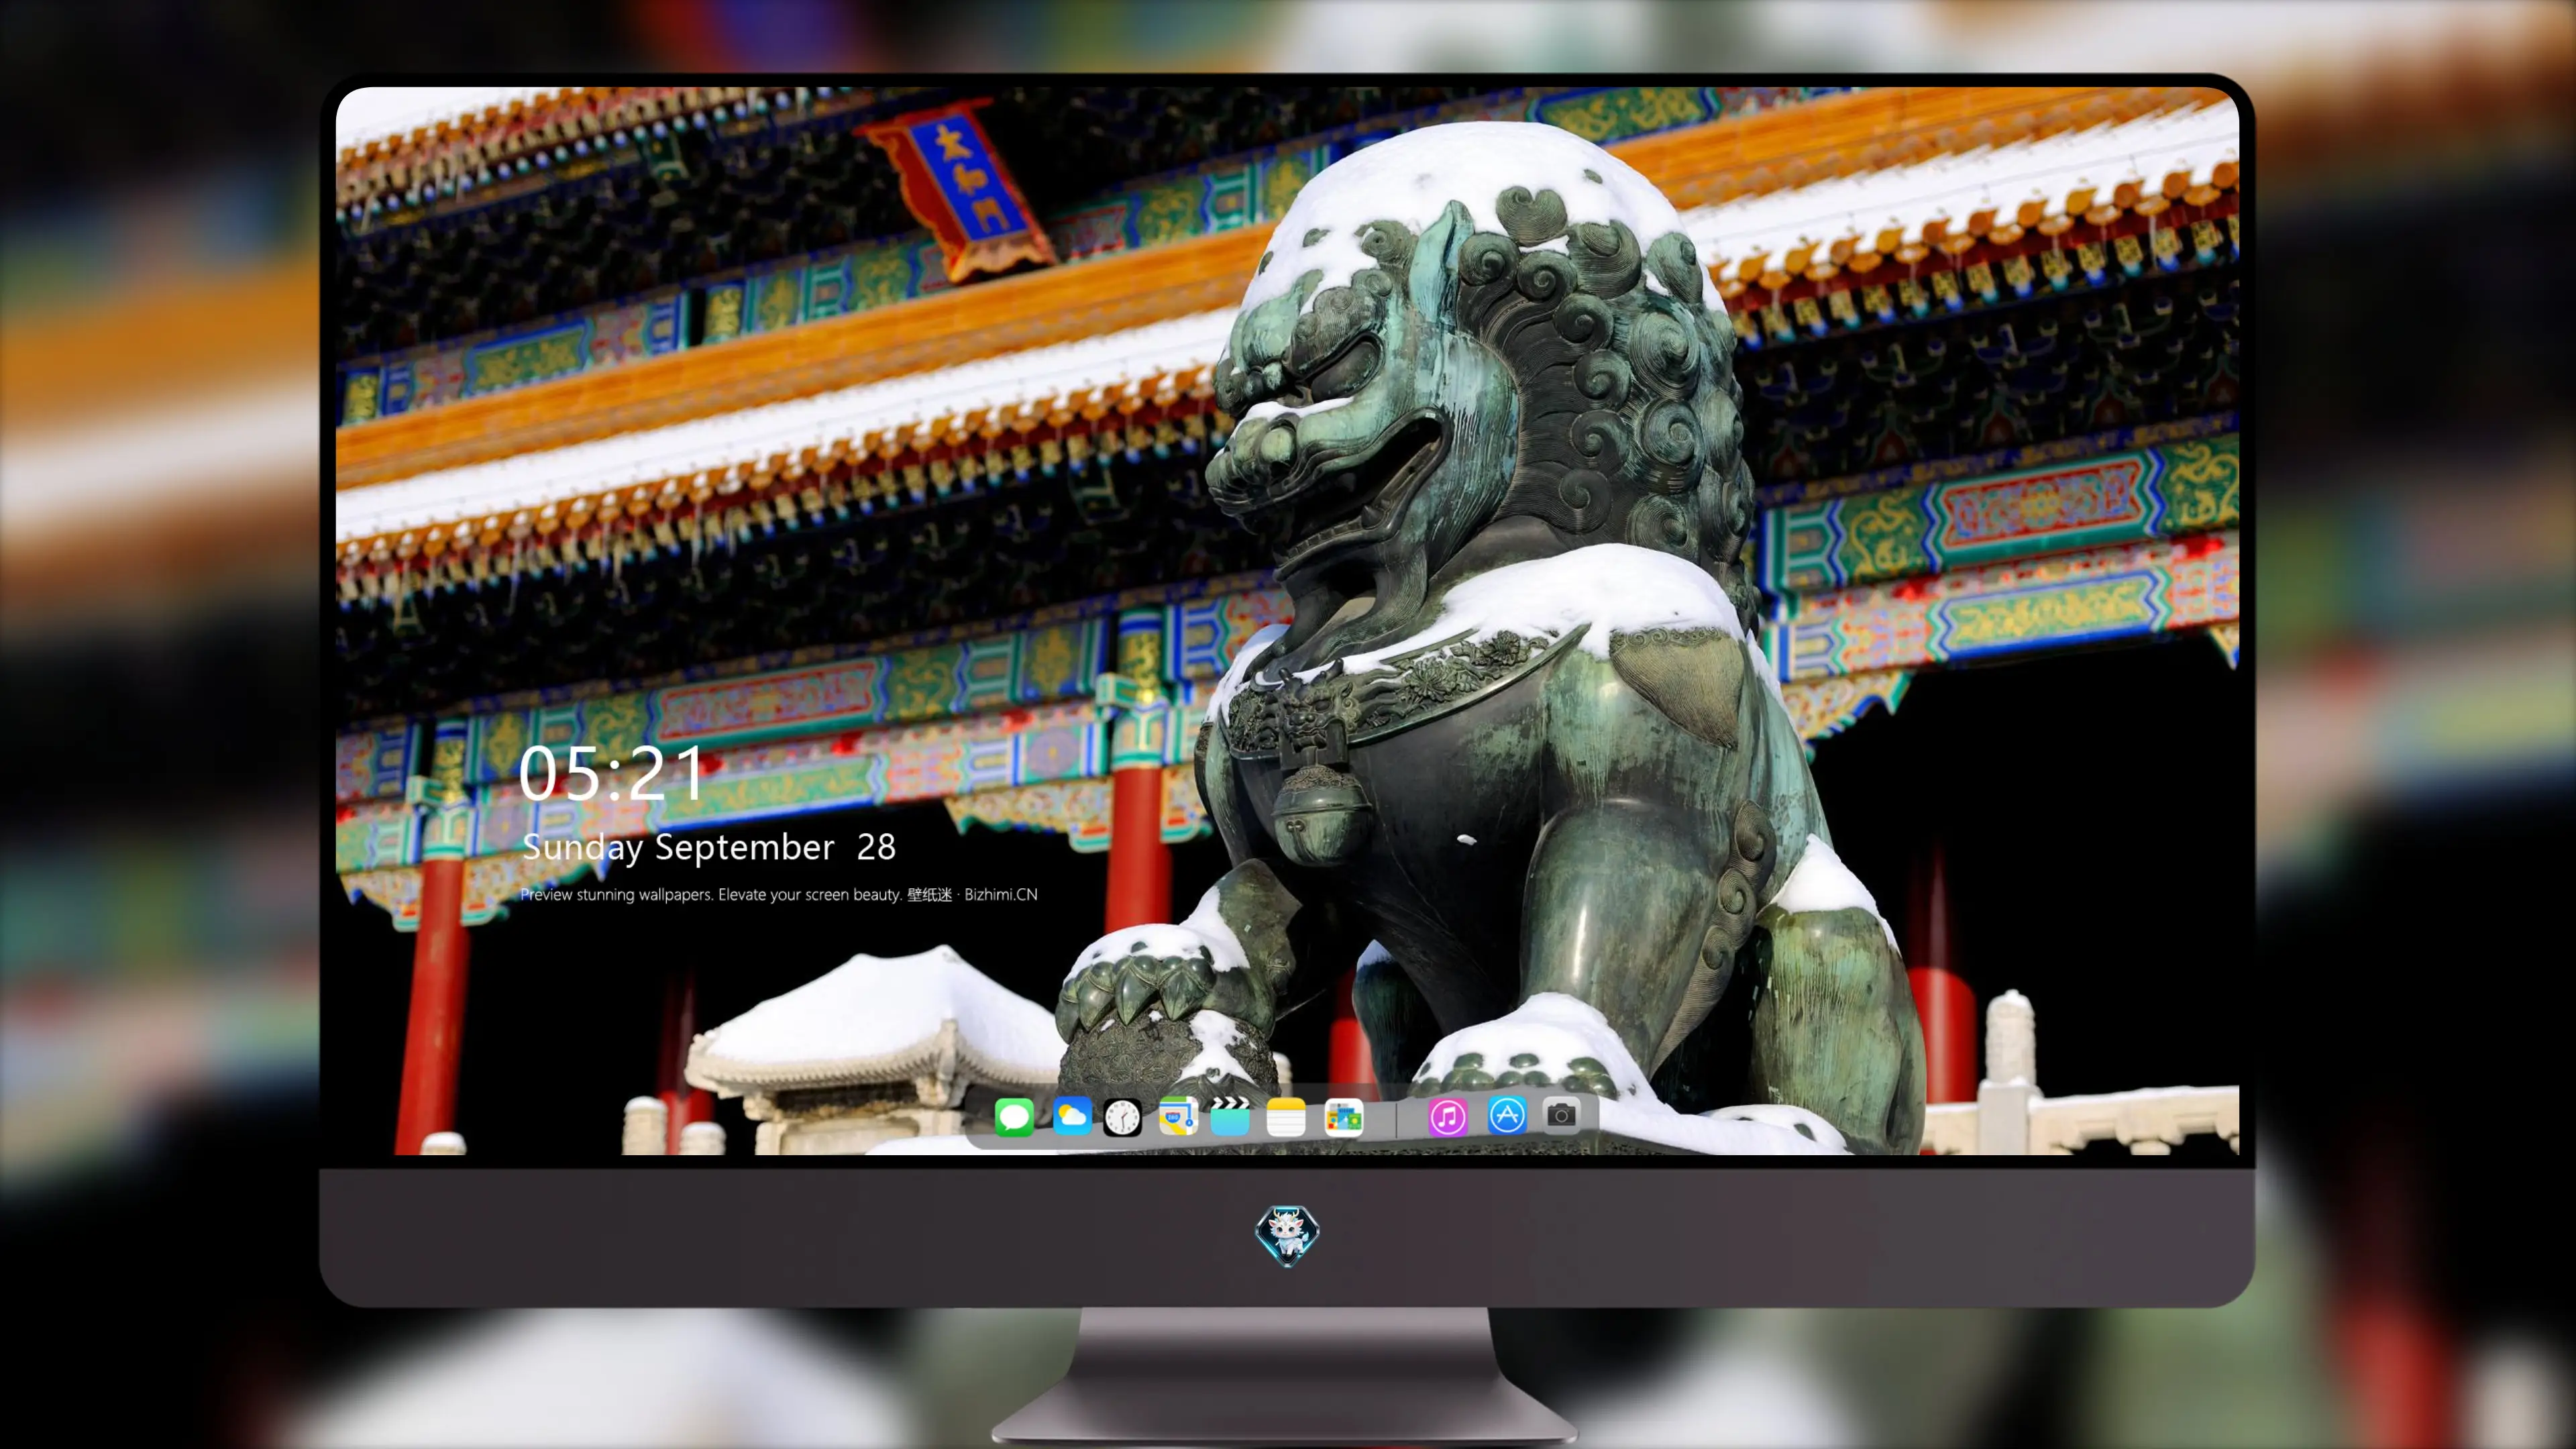Viewport: 2576px width, 1449px height.
Task: Launch the Maps app from the dock
Action: [x=1178, y=1116]
